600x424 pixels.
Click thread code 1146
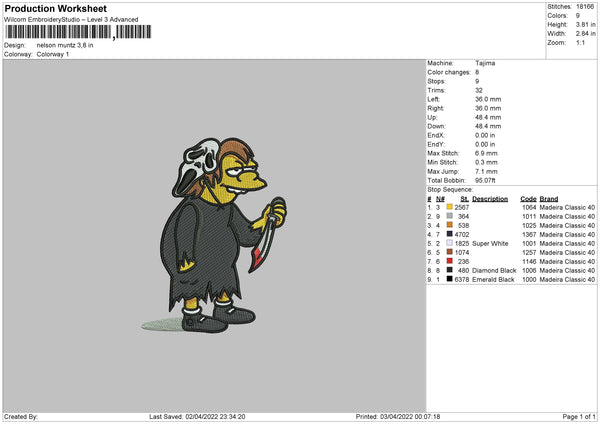pos(529,262)
